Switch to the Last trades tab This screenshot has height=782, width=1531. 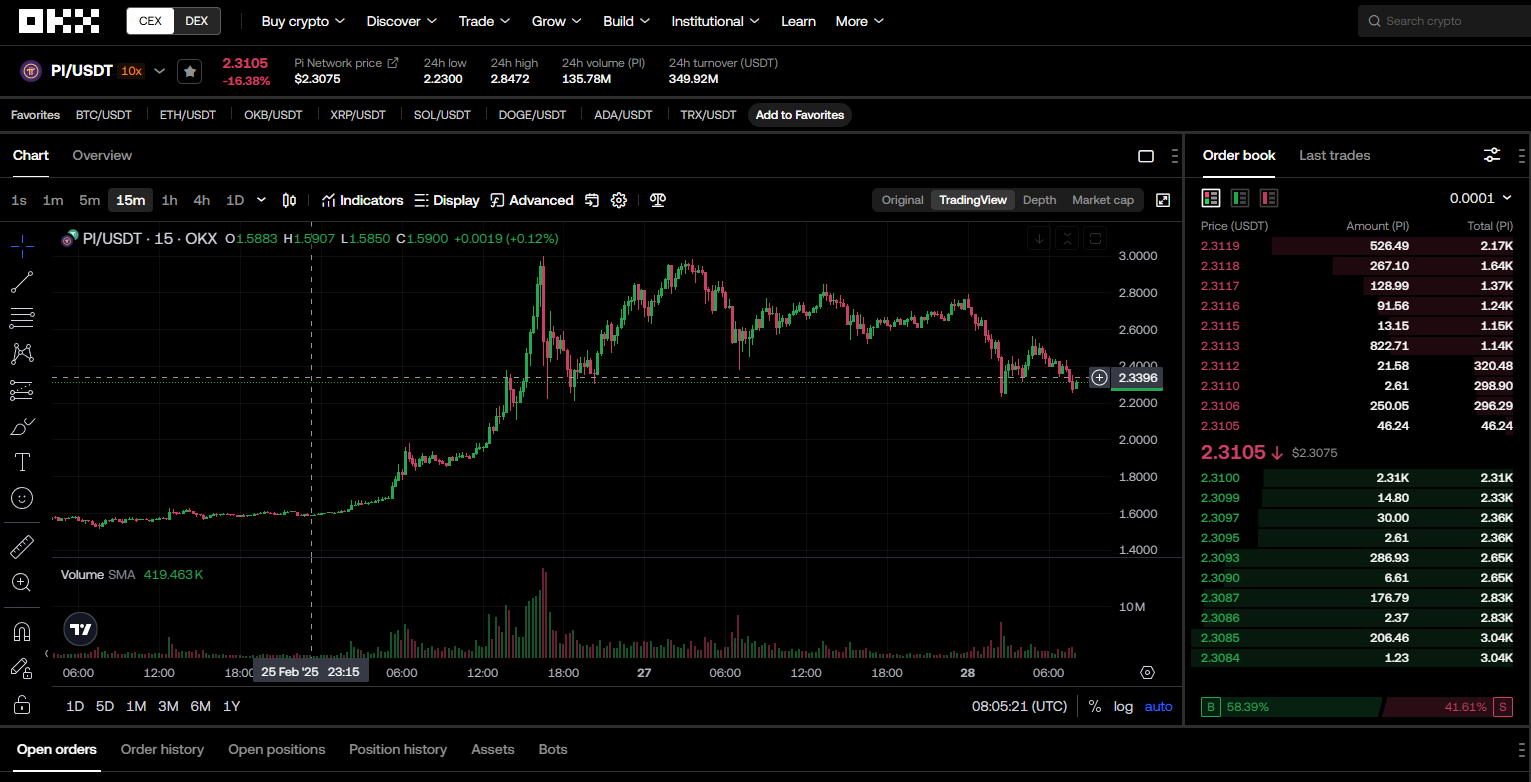(1334, 155)
